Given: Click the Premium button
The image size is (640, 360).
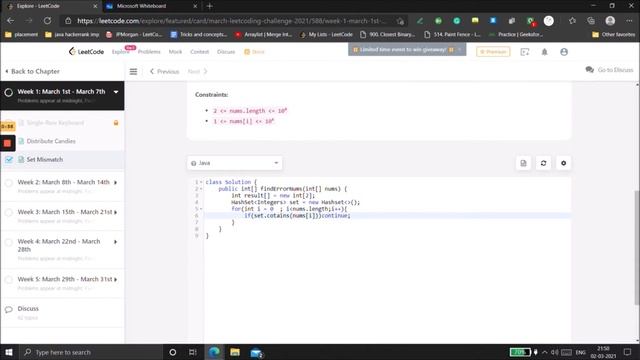Looking at the screenshot, I should click(x=493, y=52).
